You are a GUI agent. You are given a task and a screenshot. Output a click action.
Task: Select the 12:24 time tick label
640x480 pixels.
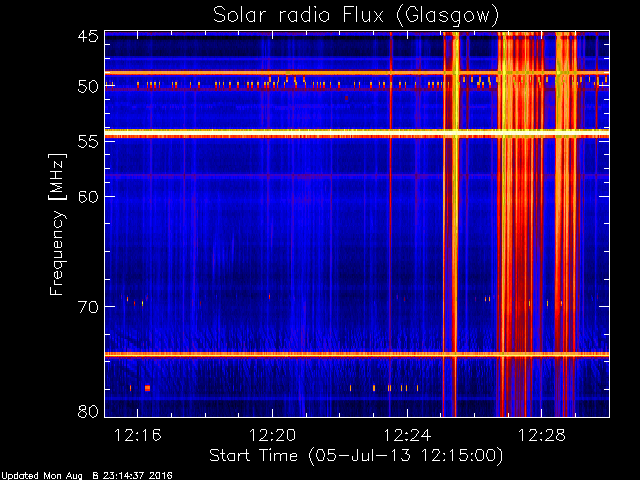407,436
